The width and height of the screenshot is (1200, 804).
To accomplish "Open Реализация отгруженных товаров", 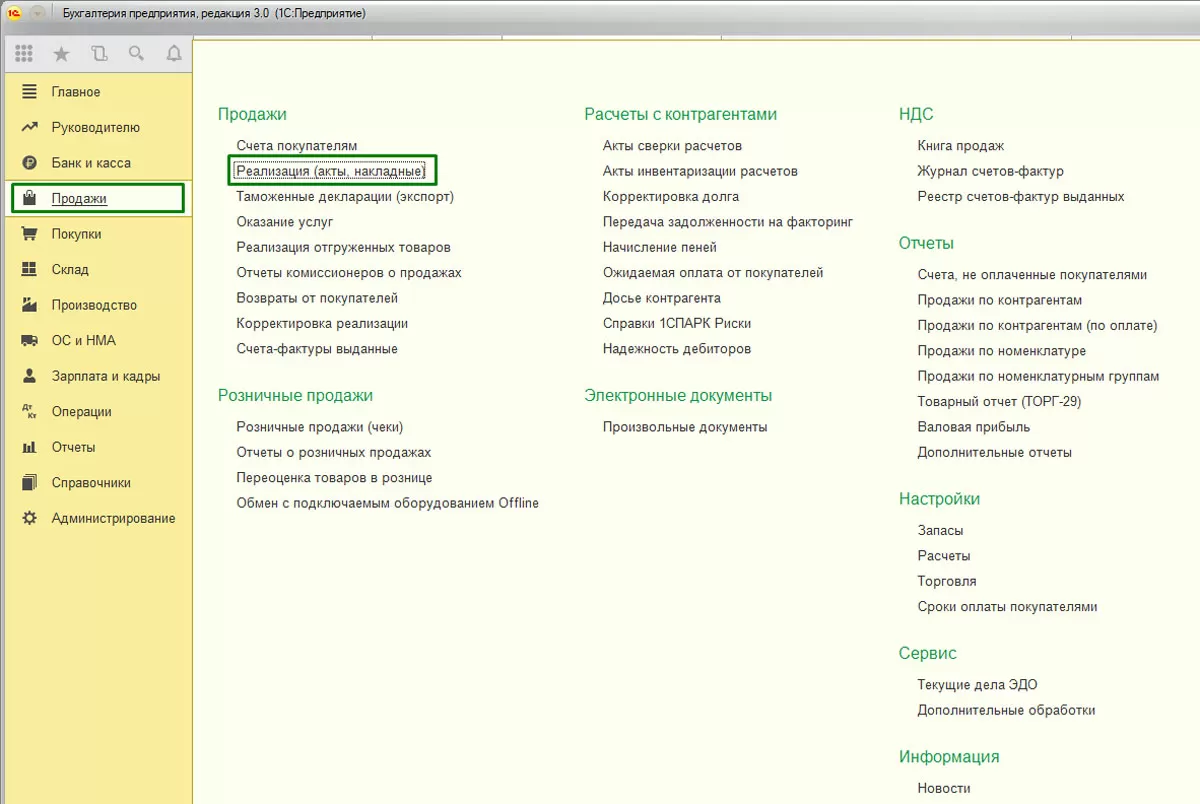I will pyautogui.click(x=344, y=247).
